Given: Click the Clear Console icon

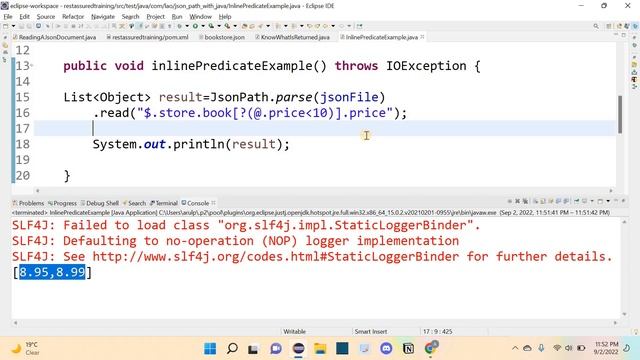Looking at the screenshot, I should point(536,201).
